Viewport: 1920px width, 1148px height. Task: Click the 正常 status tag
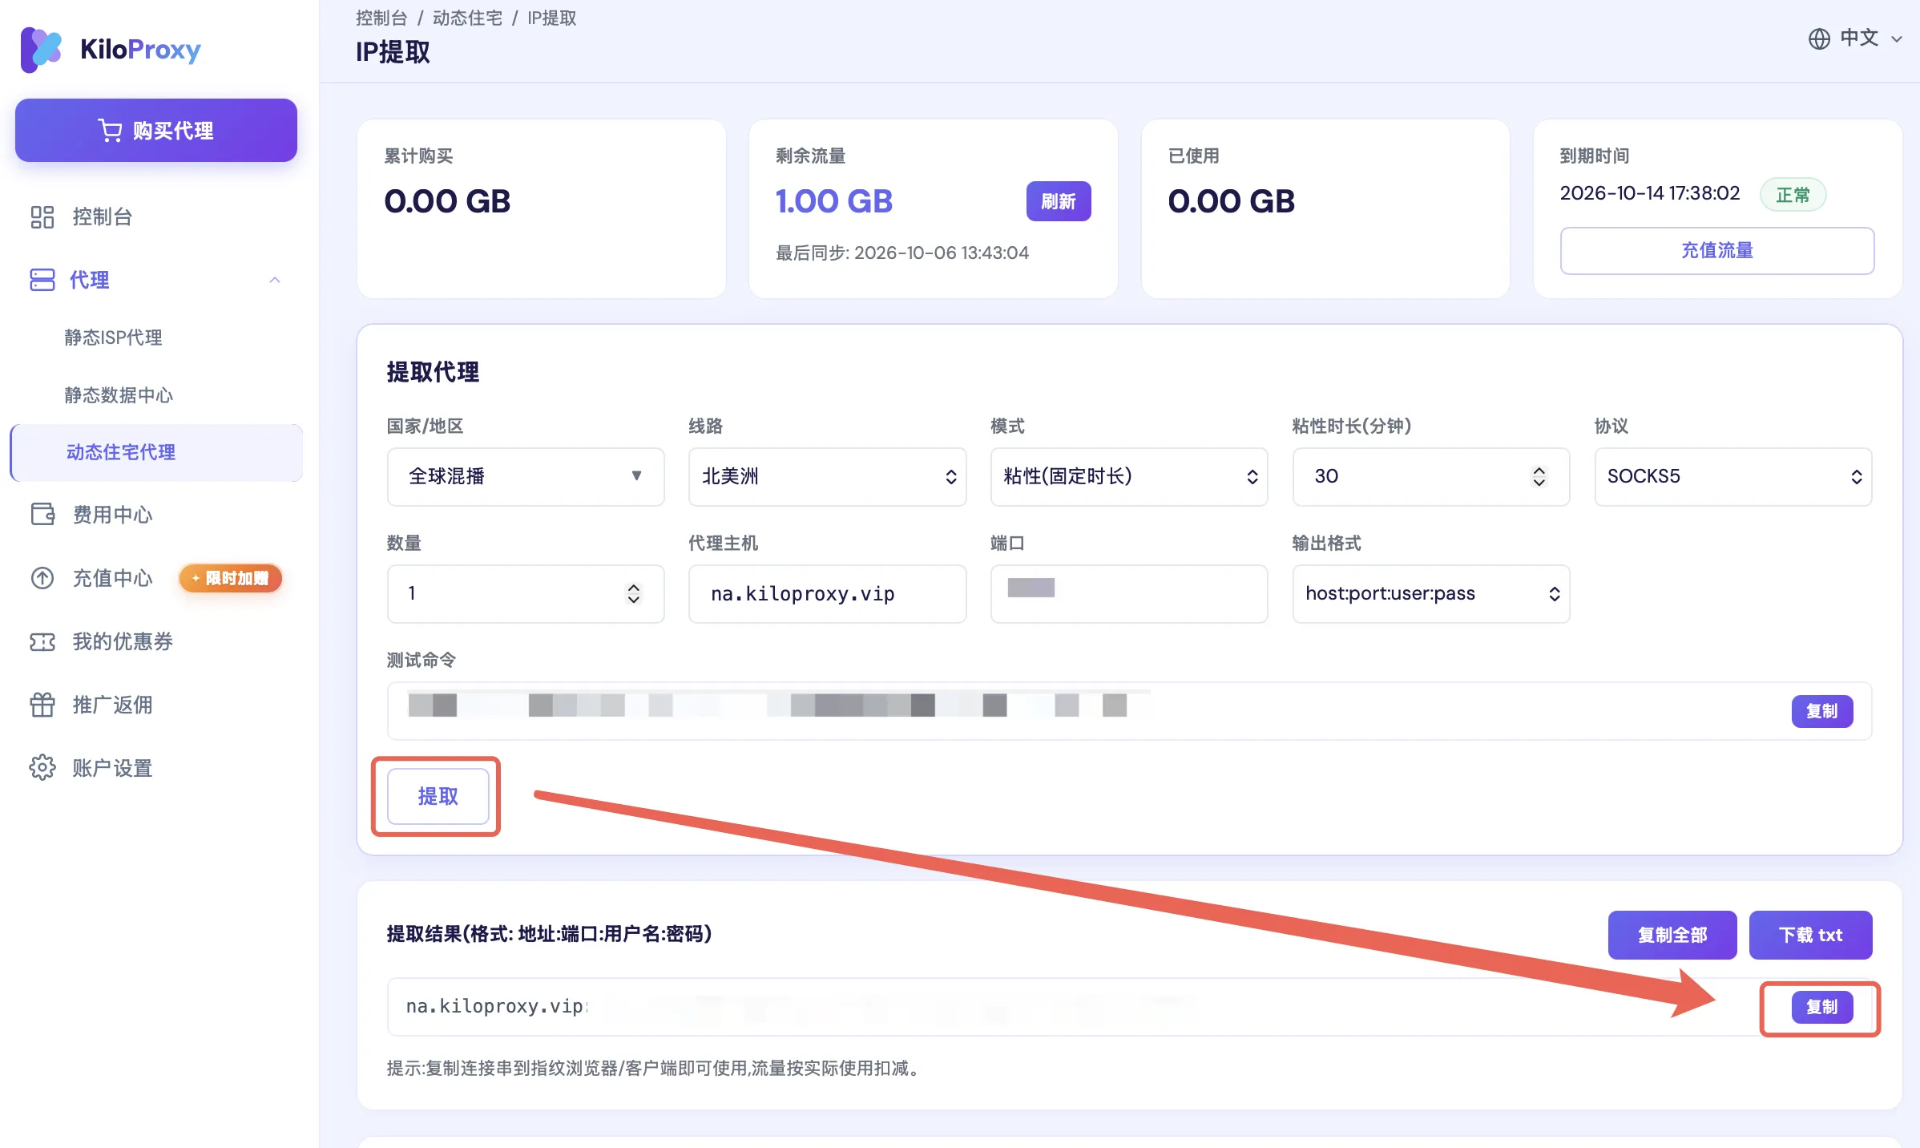tap(1793, 195)
